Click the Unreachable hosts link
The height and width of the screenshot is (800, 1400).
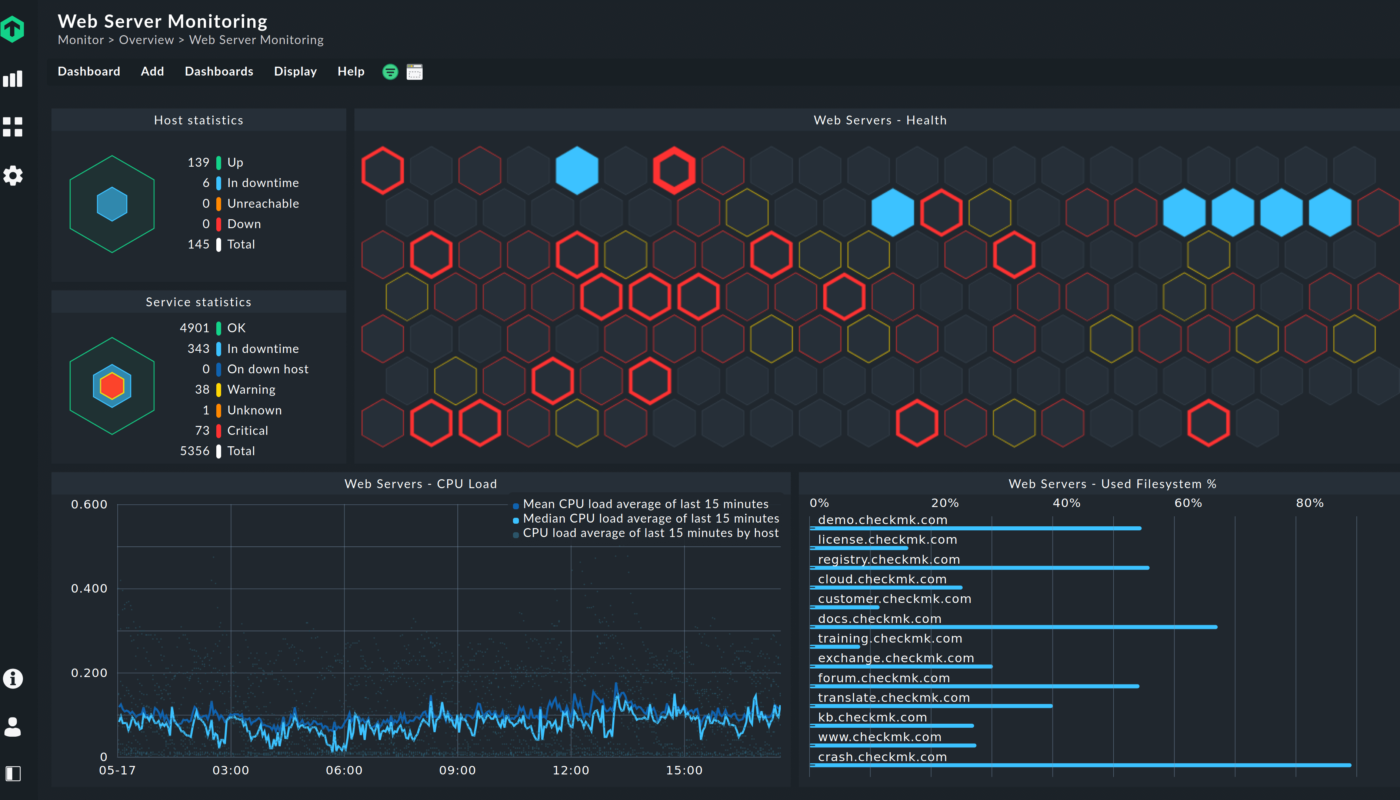[x=263, y=204]
